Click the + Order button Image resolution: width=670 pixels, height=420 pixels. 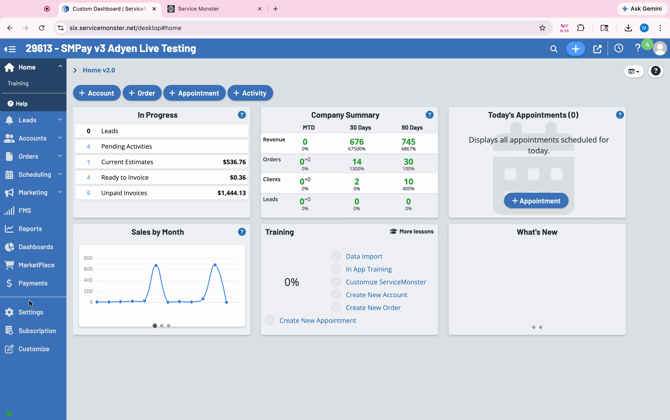coord(142,93)
